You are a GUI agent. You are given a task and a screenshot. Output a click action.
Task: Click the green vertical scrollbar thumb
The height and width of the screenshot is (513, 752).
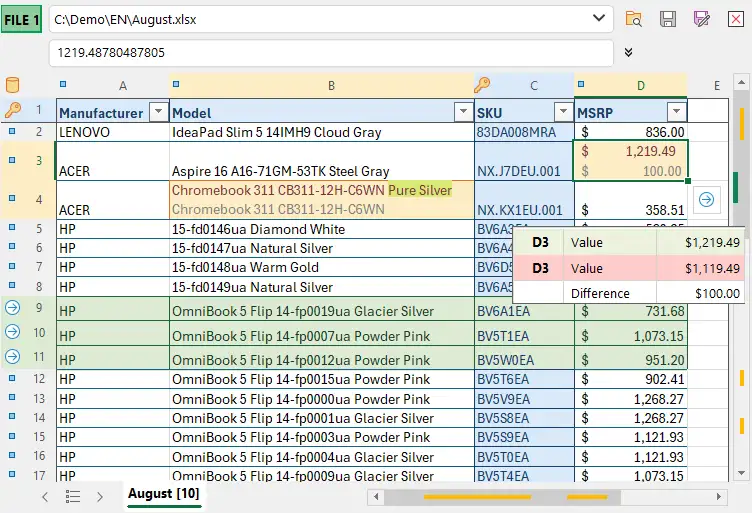coord(737,187)
